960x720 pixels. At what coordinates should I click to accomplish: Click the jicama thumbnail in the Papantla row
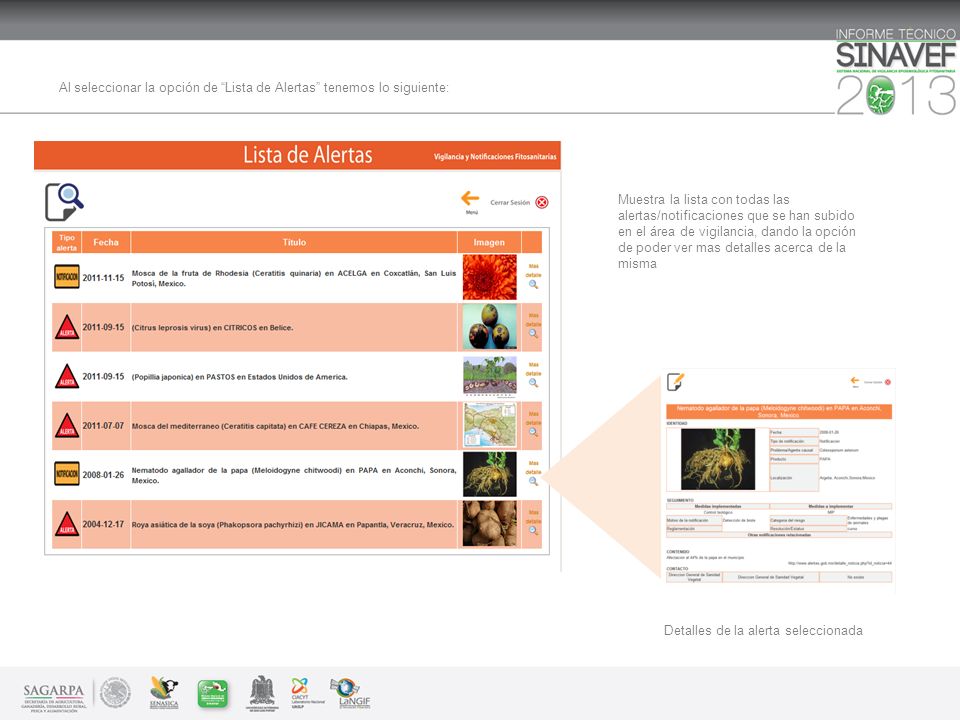click(x=490, y=523)
